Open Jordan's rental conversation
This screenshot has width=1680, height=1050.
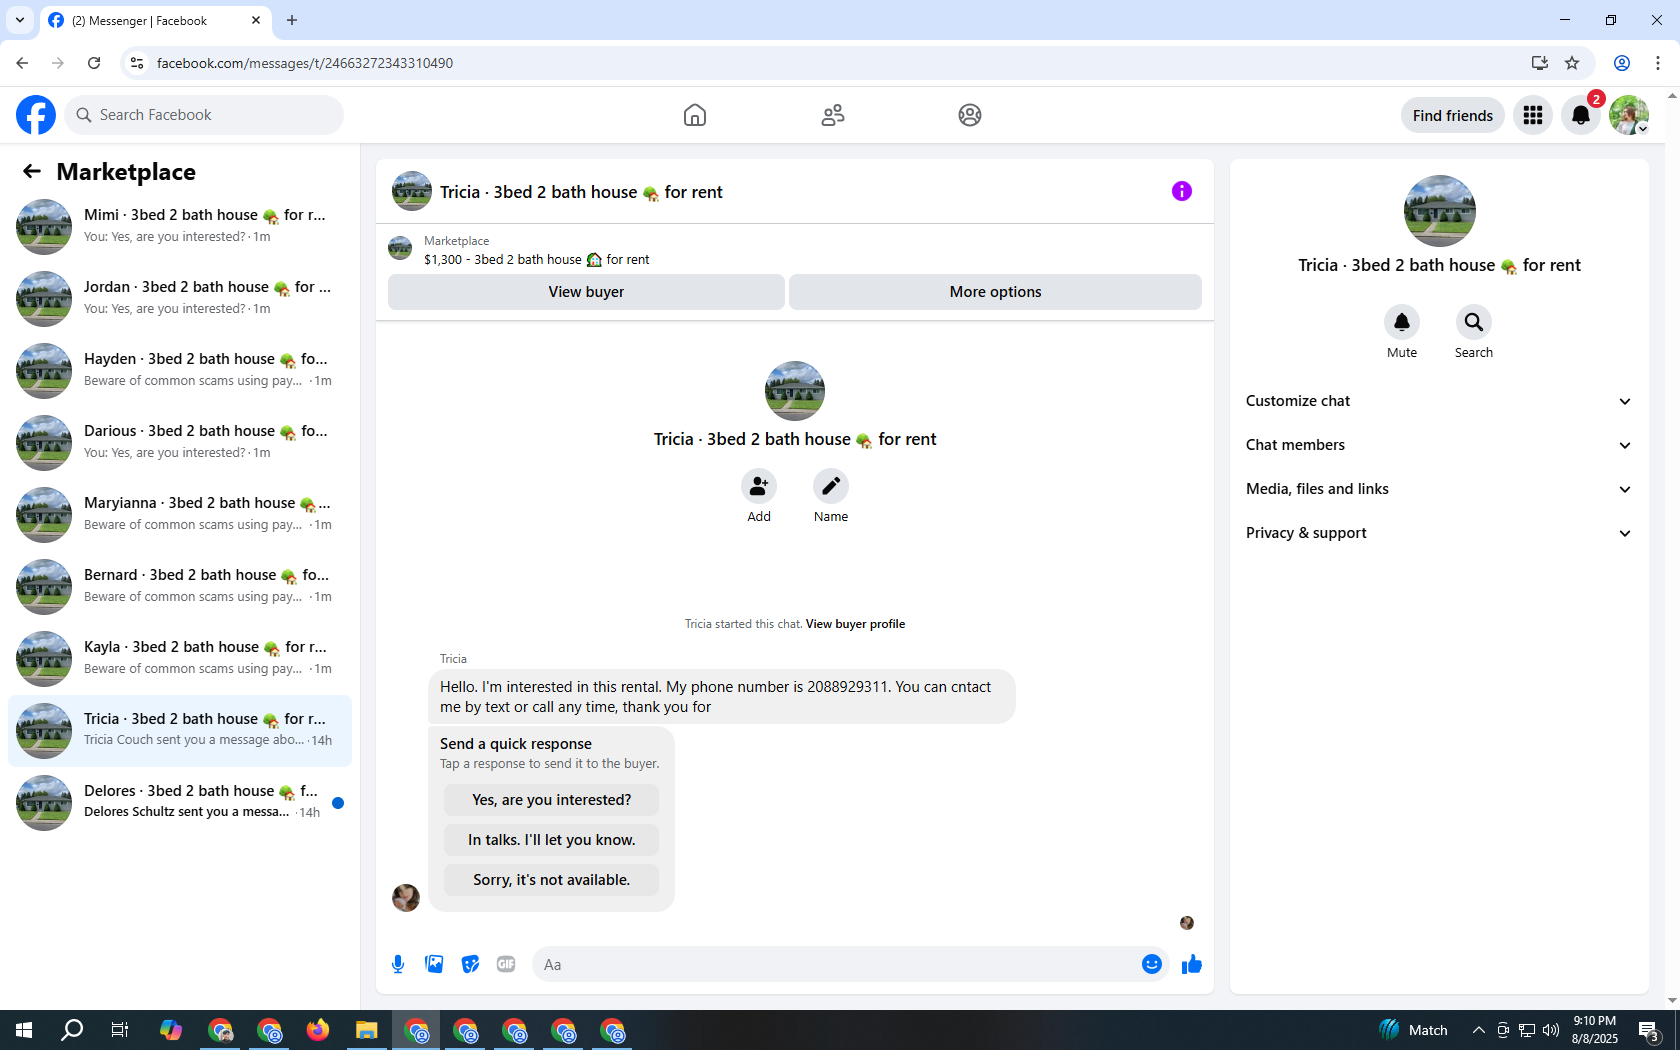(x=180, y=298)
